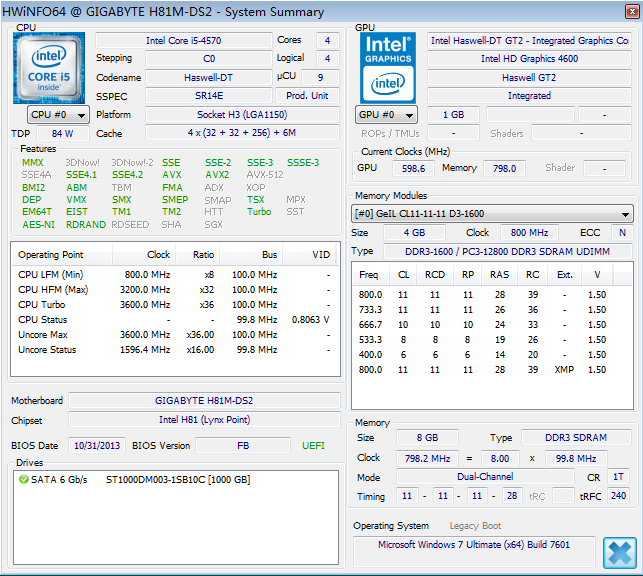This screenshot has height=576, width=643.
Task: Select the 733.3 frequency timing row
Action: [492, 310]
